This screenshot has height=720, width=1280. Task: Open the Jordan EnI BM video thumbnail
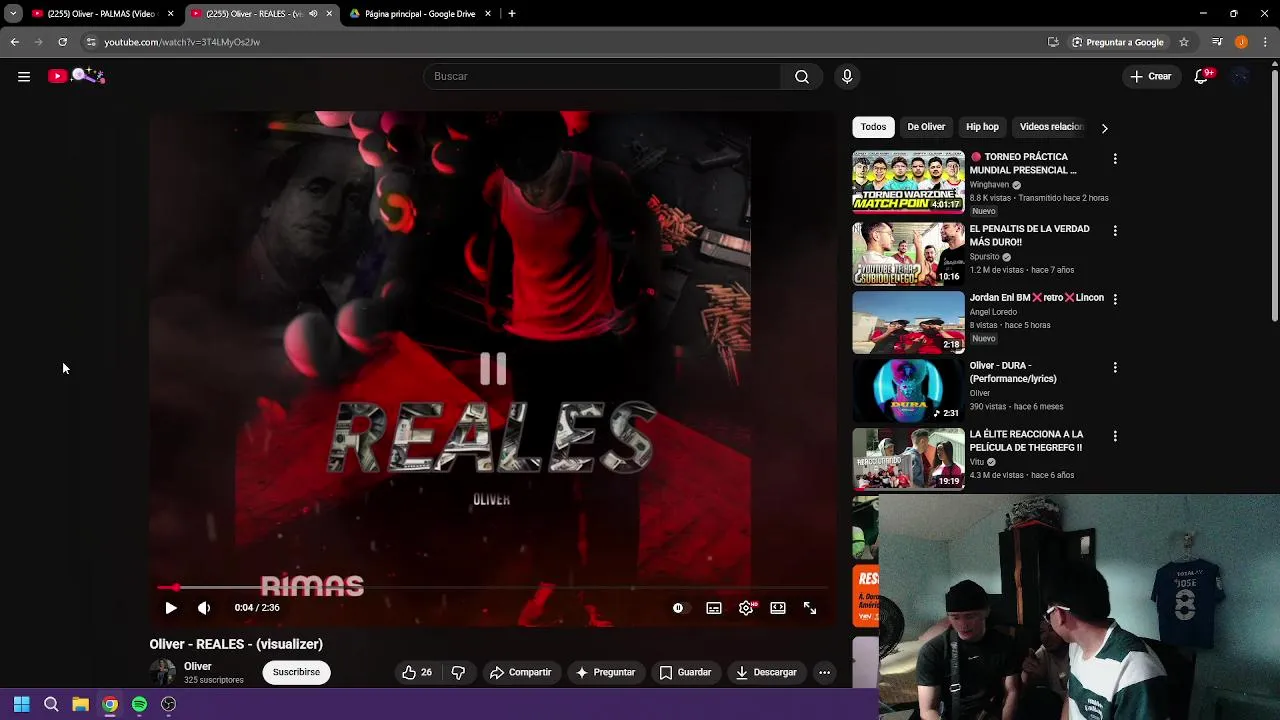tap(908, 322)
